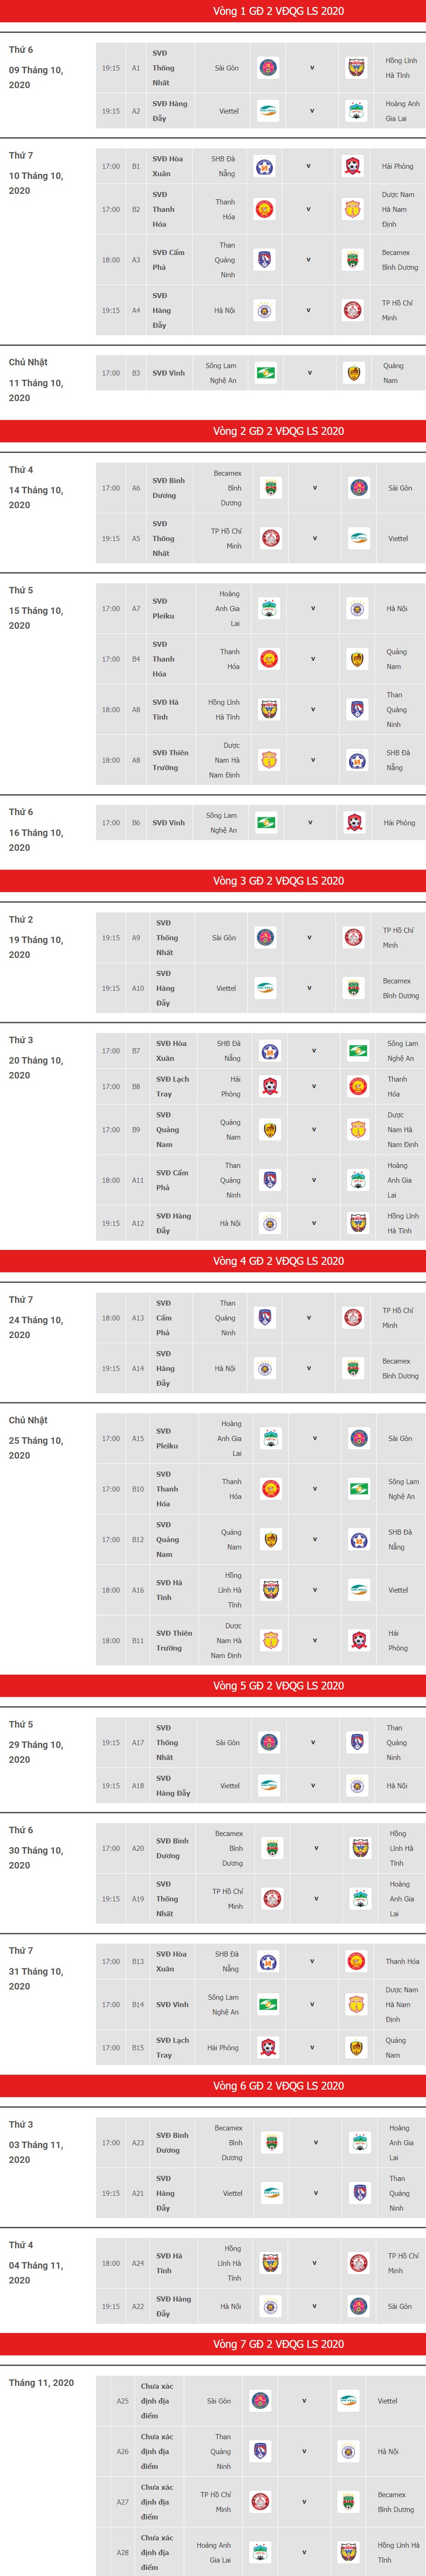Open Hải Phòng crest in match B1

(x=353, y=166)
